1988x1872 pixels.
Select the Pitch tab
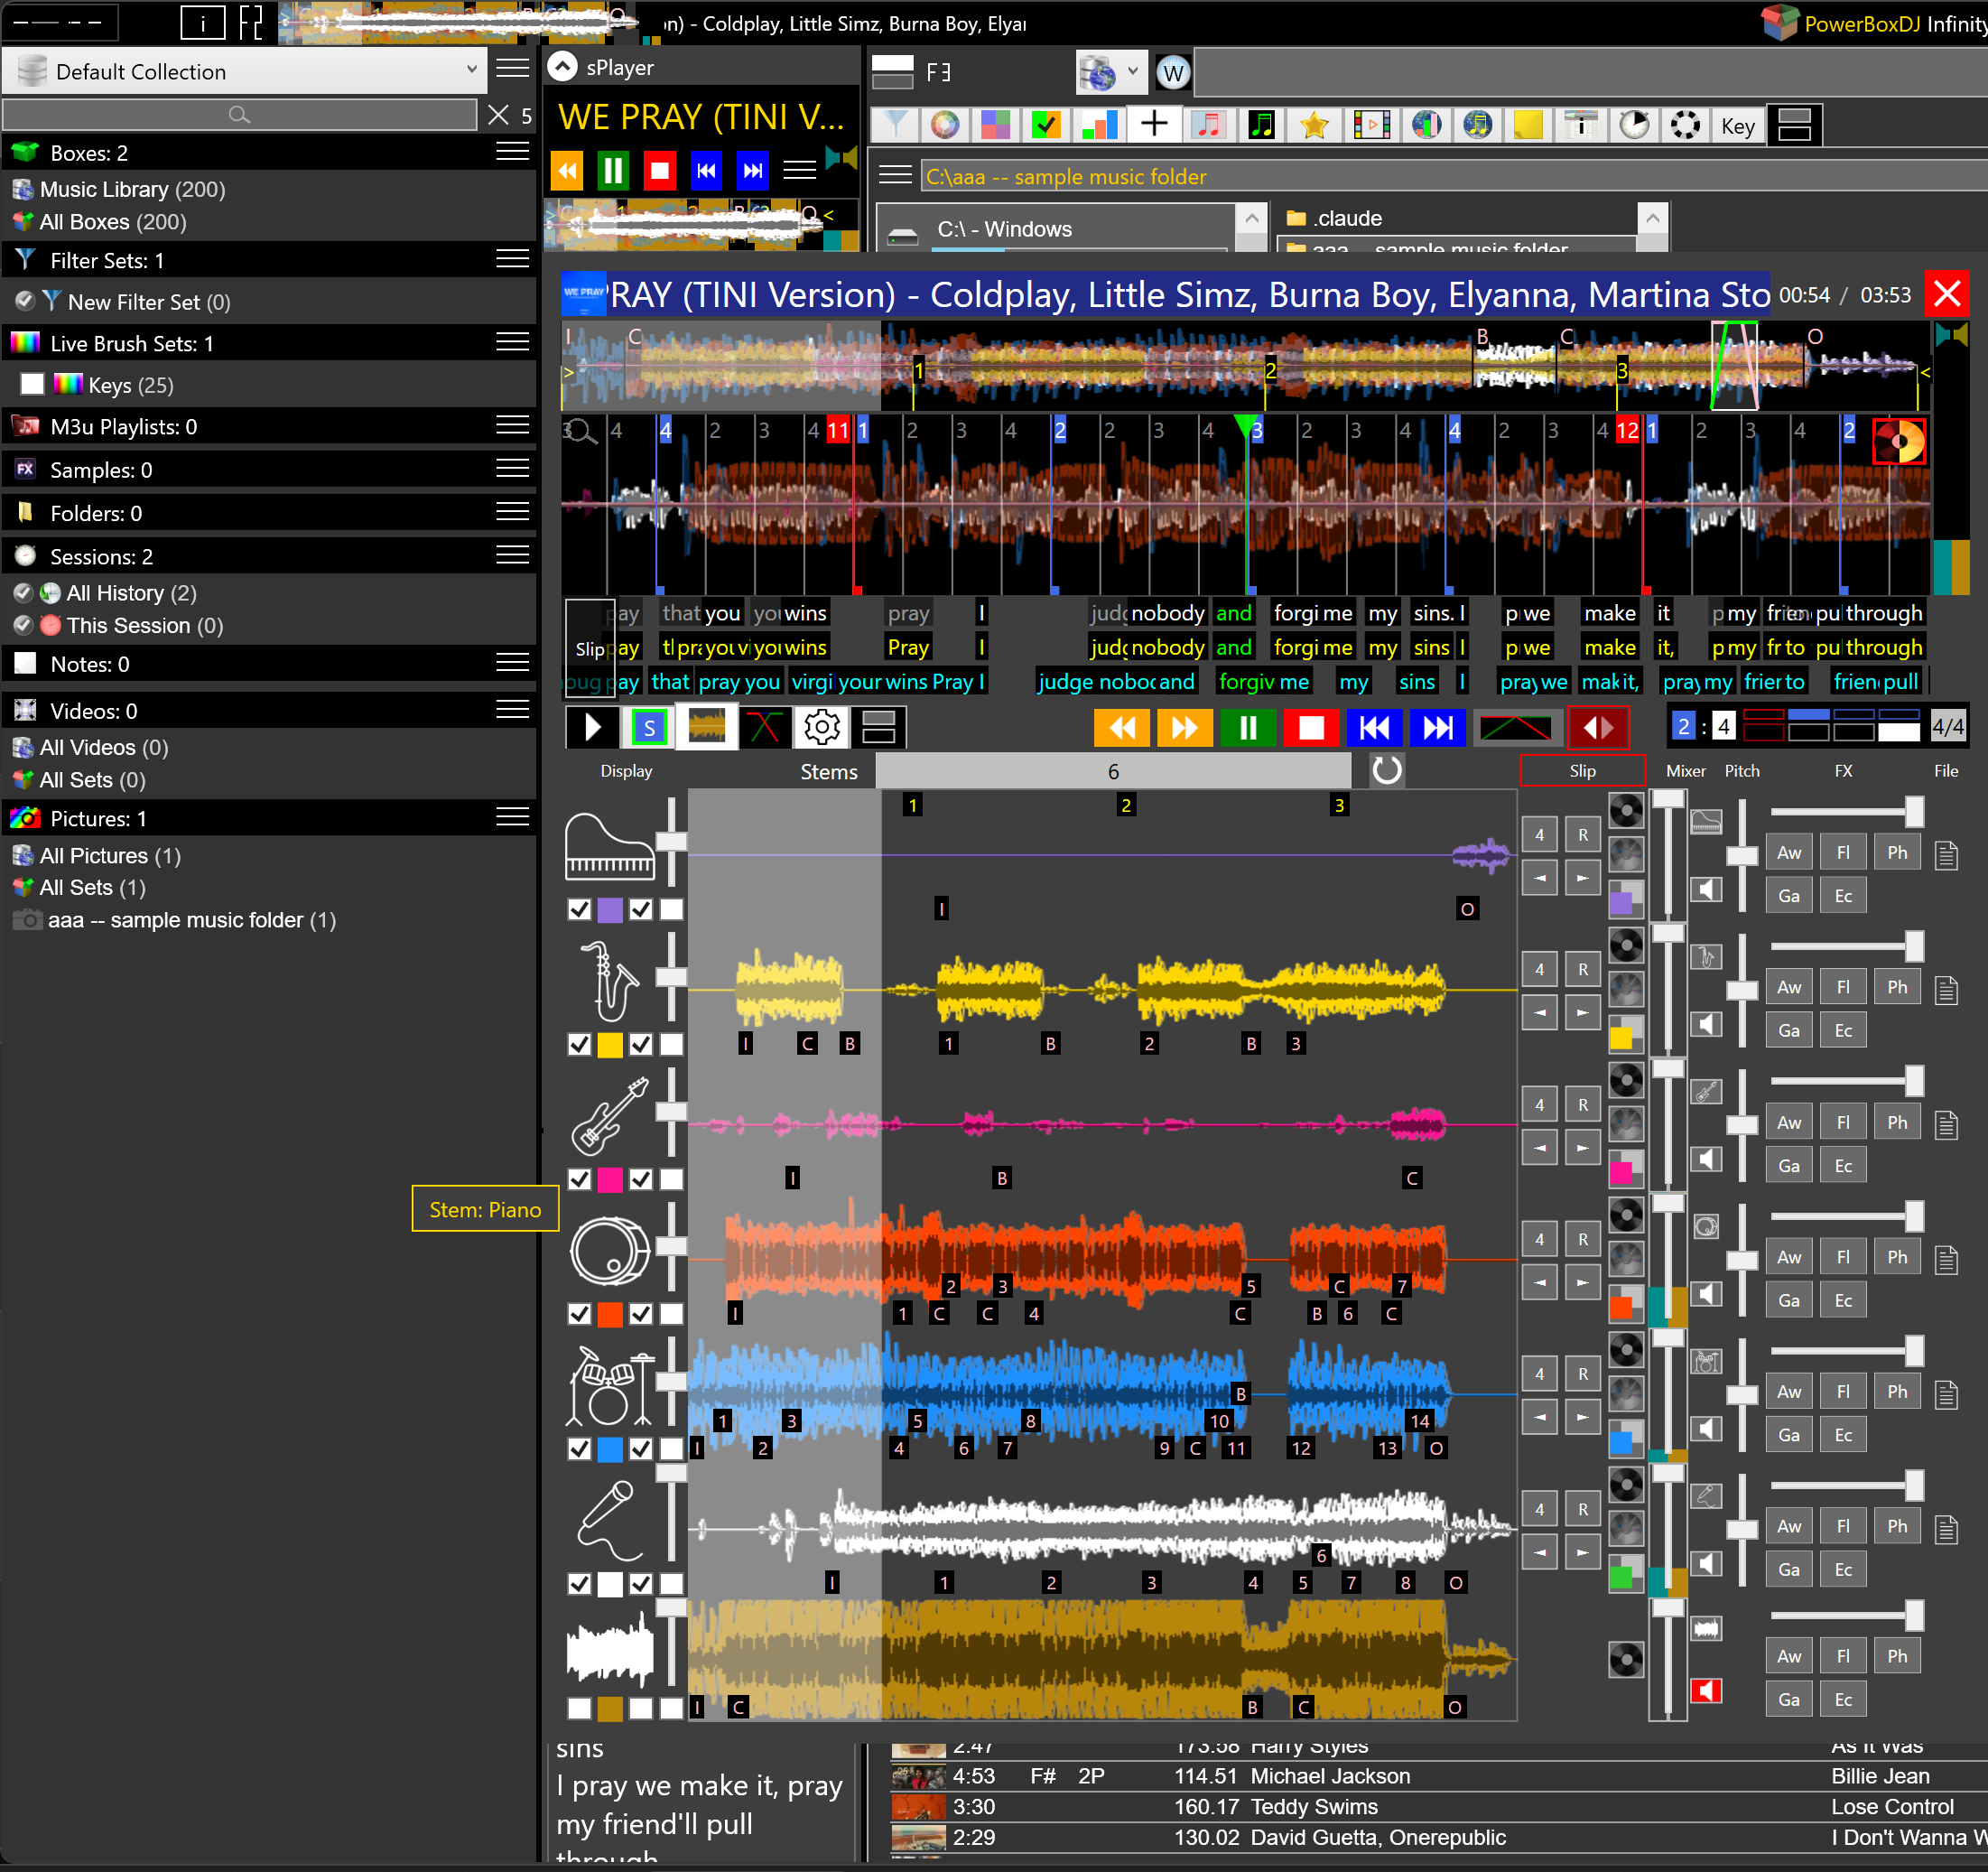pos(1742,771)
